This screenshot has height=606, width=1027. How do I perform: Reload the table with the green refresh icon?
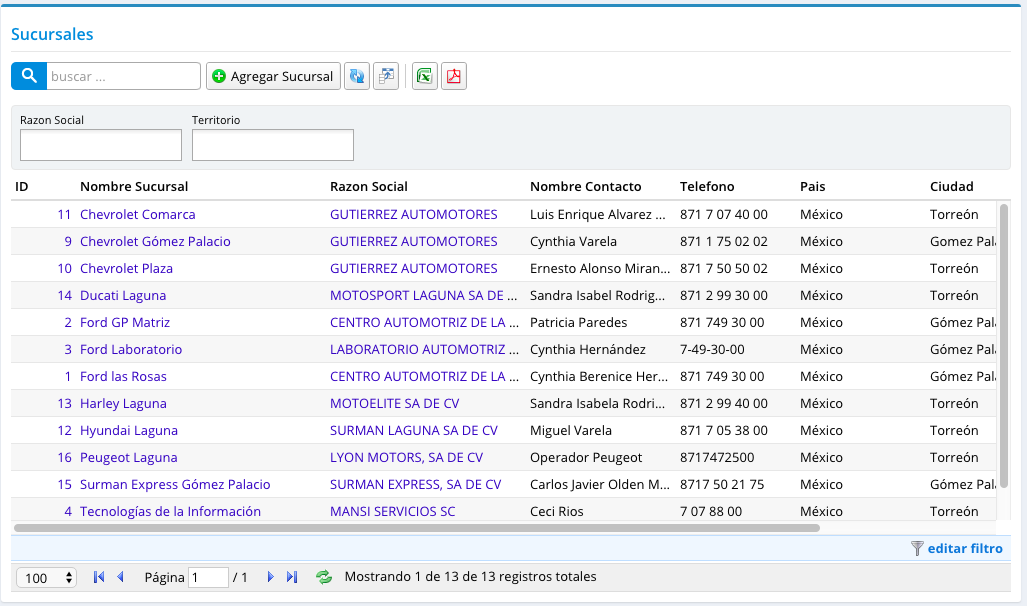click(324, 577)
